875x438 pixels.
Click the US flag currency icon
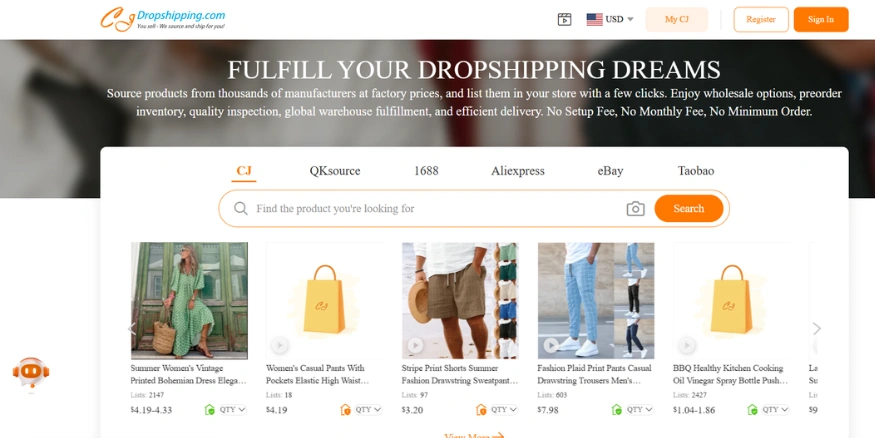tap(594, 20)
